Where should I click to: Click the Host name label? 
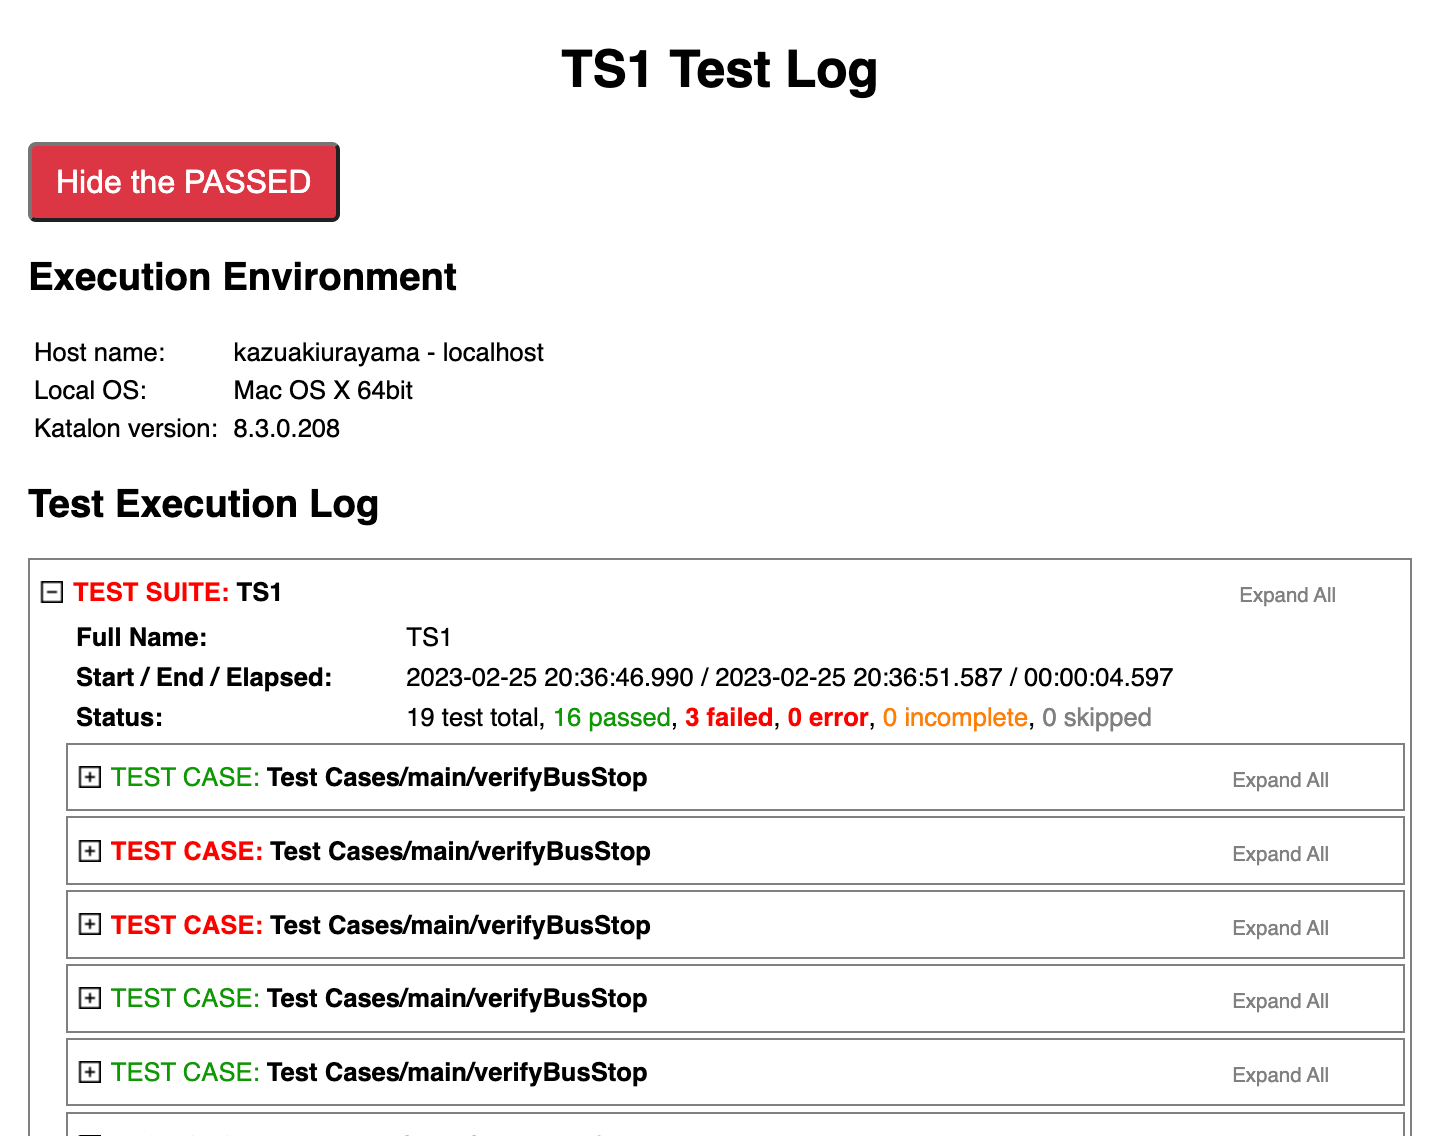pyautogui.click(x=100, y=352)
